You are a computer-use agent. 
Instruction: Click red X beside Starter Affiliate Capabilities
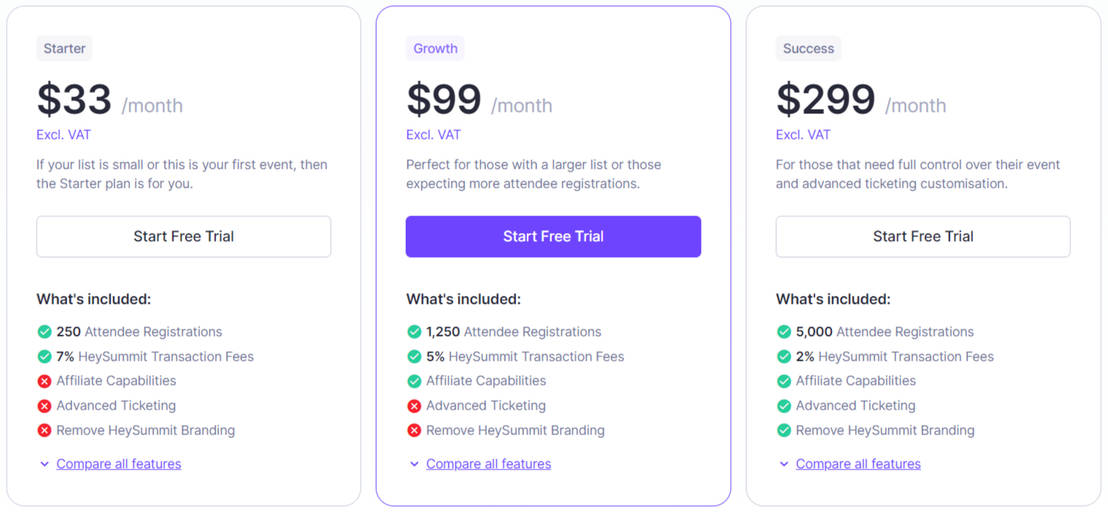coord(44,381)
